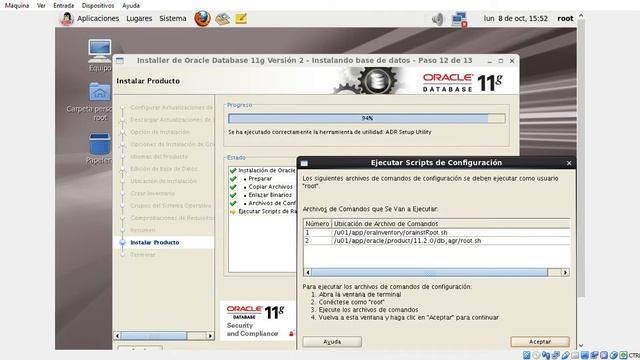Screen dimensions: 640x360
Task: Launch Firefox from the GNOME top panel
Action: (x=202, y=18)
